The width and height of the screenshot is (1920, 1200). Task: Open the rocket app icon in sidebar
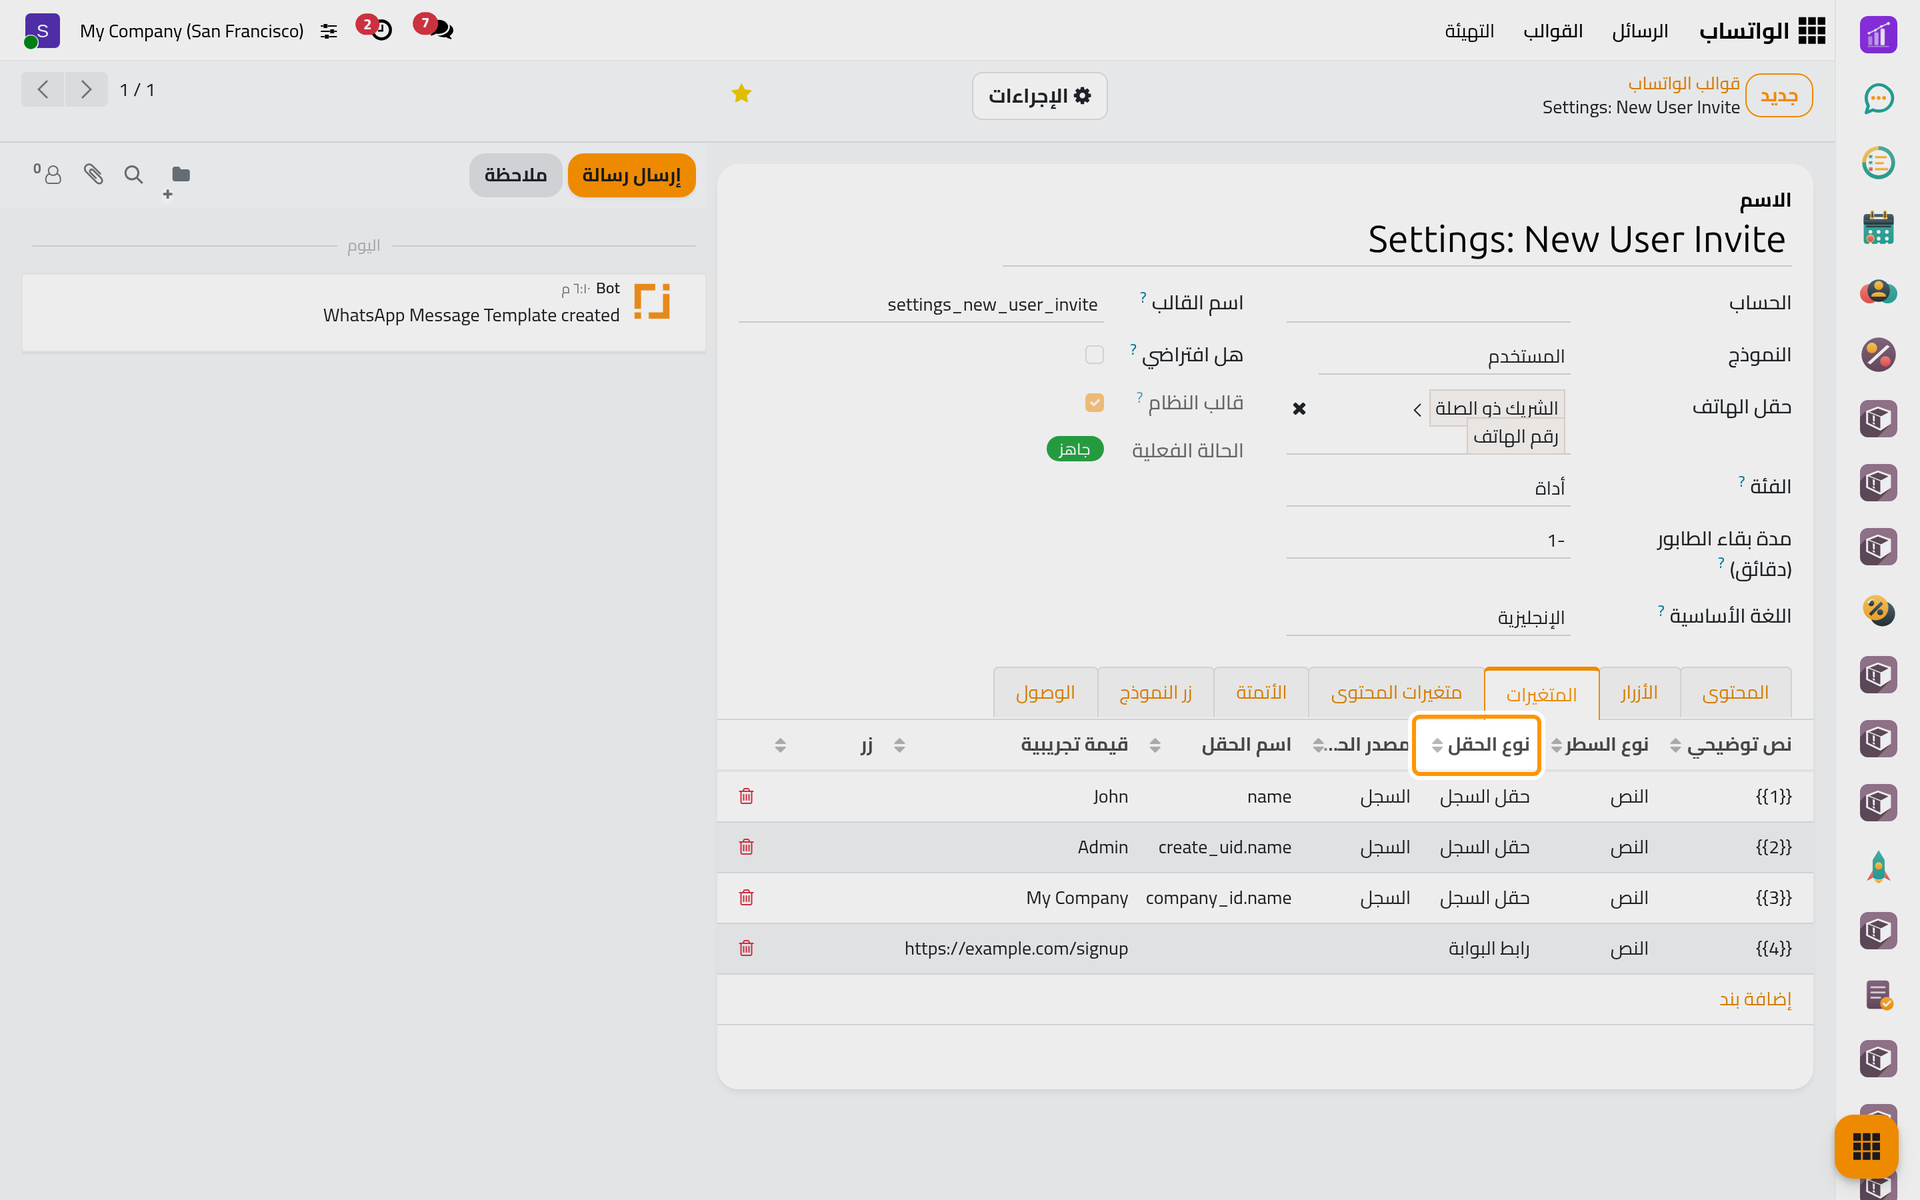(1878, 867)
